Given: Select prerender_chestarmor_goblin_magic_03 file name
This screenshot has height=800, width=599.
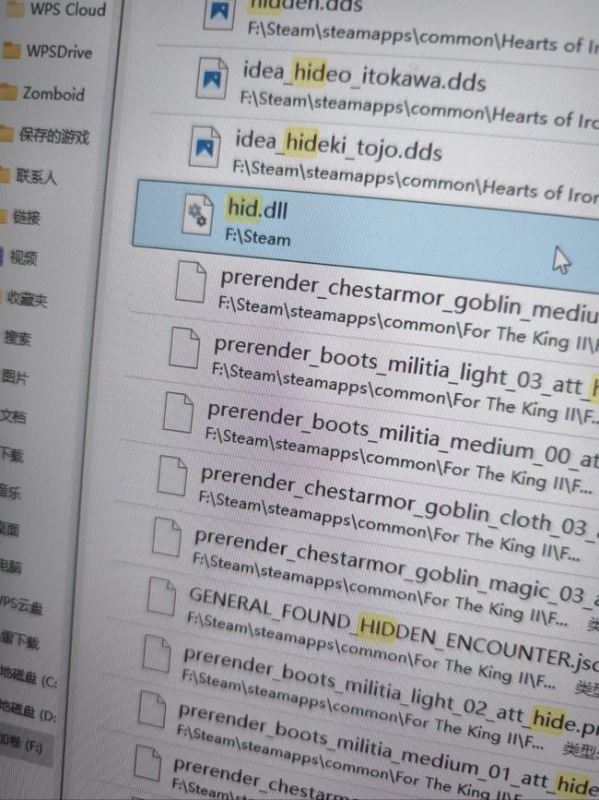Looking at the screenshot, I should pyautogui.click(x=396, y=566).
